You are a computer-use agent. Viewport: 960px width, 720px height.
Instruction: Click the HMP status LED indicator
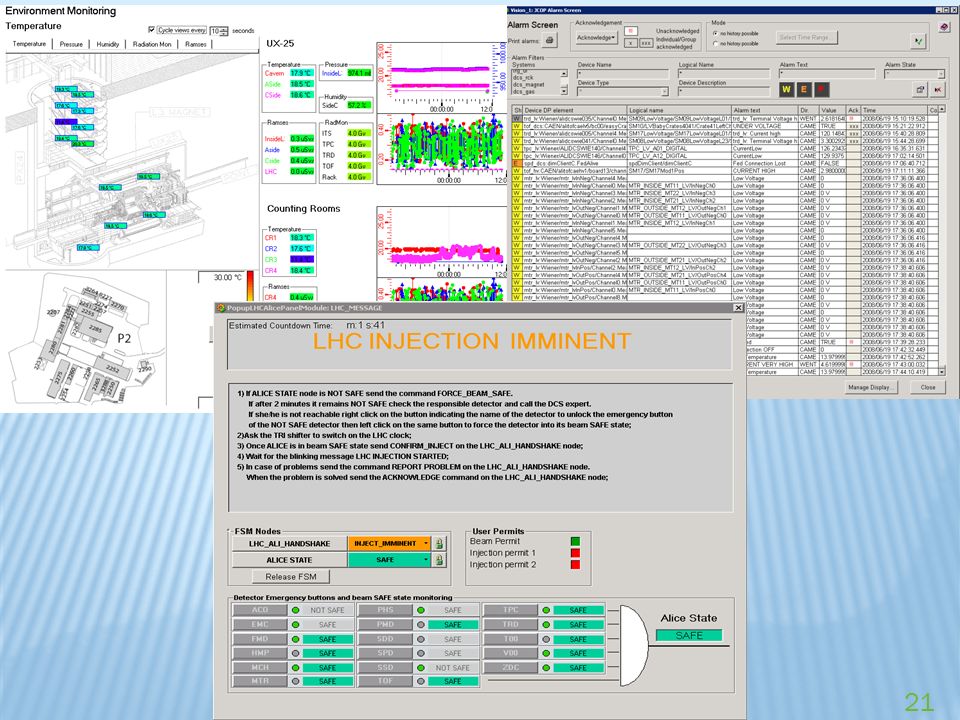pos(295,653)
